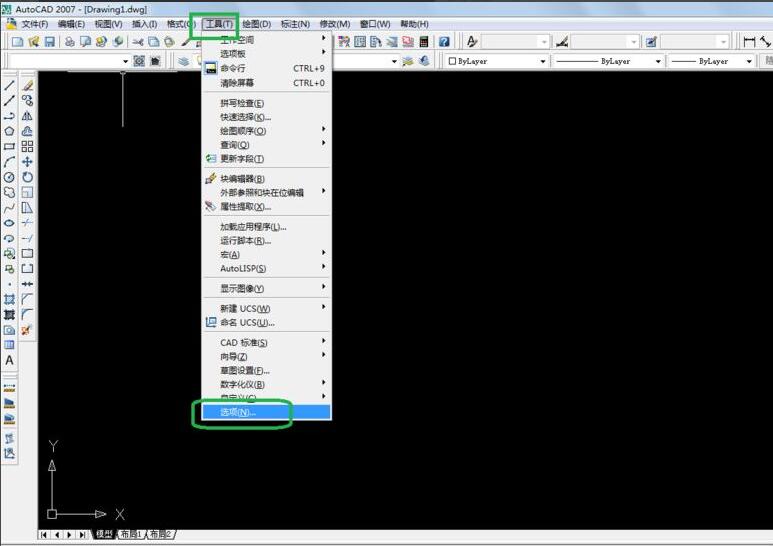
Task: Choose 命令行 CTRL+9 entry
Action: click(x=267, y=68)
